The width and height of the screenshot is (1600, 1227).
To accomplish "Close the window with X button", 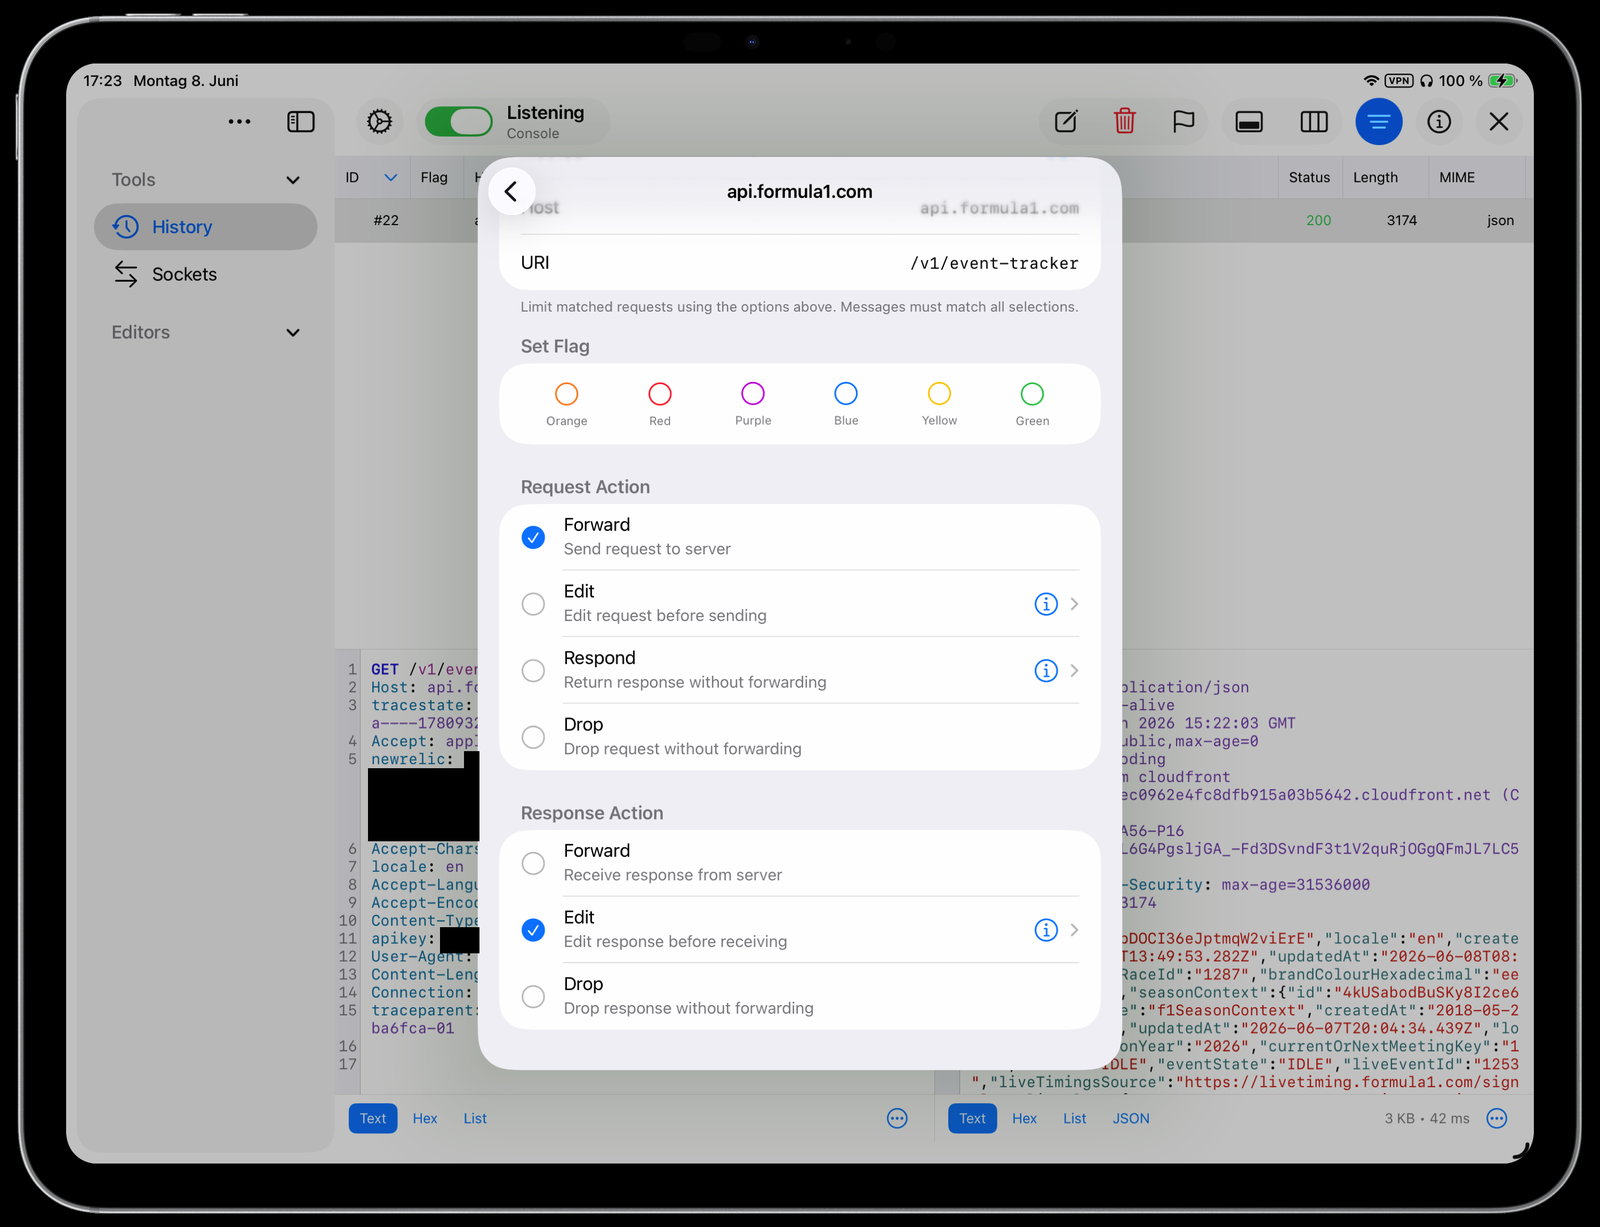I will (1499, 122).
